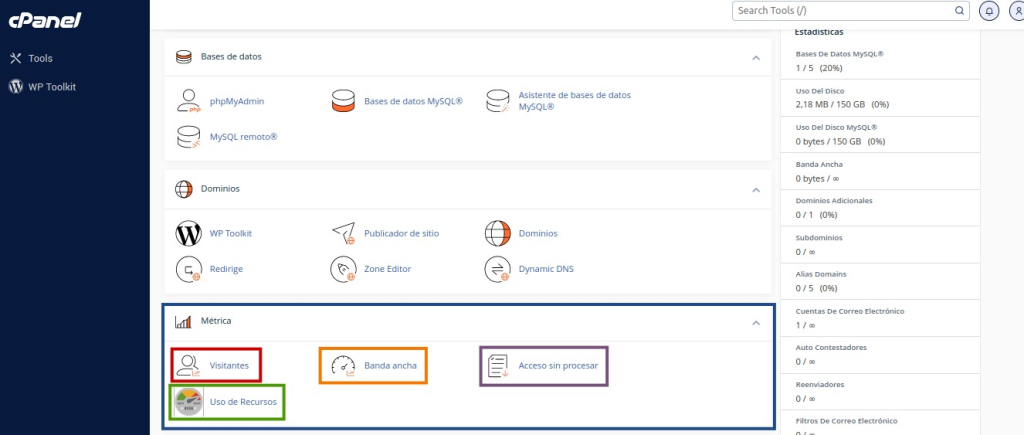
Task: Click the Uso de Recursos gauge icon
Action: pos(188,402)
